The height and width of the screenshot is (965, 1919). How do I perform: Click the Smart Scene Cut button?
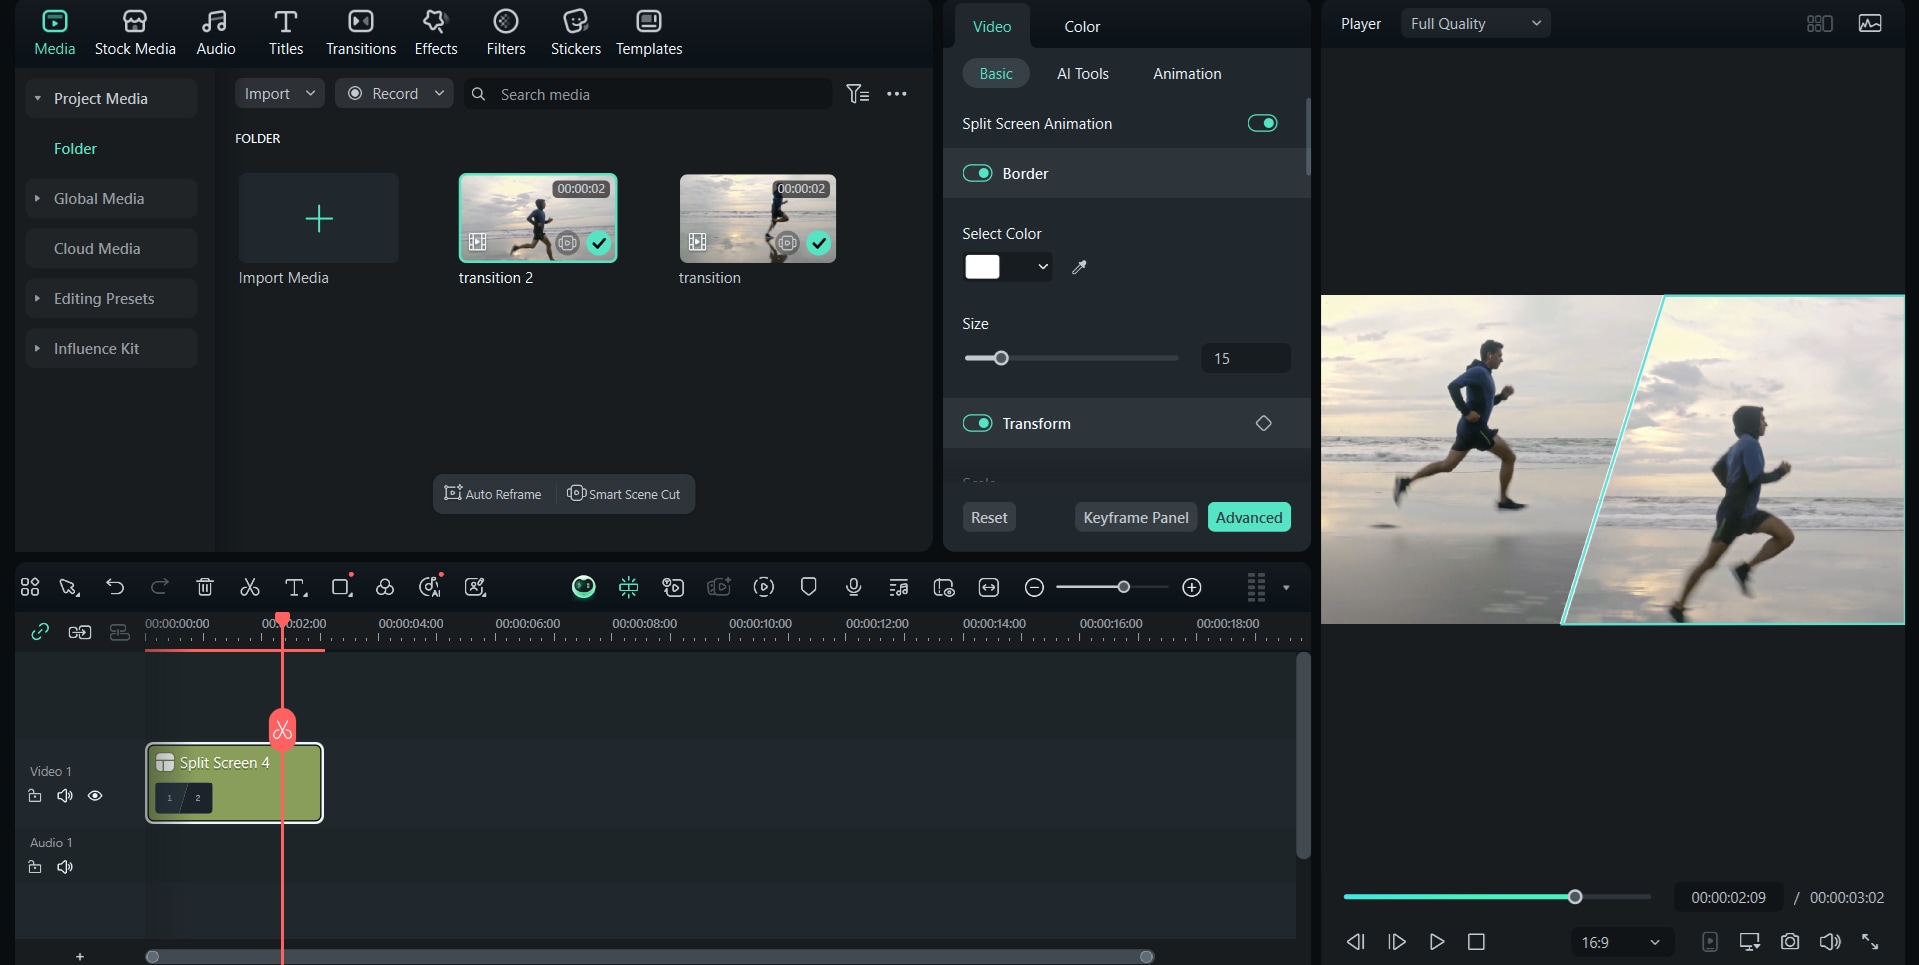click(624, 494)
